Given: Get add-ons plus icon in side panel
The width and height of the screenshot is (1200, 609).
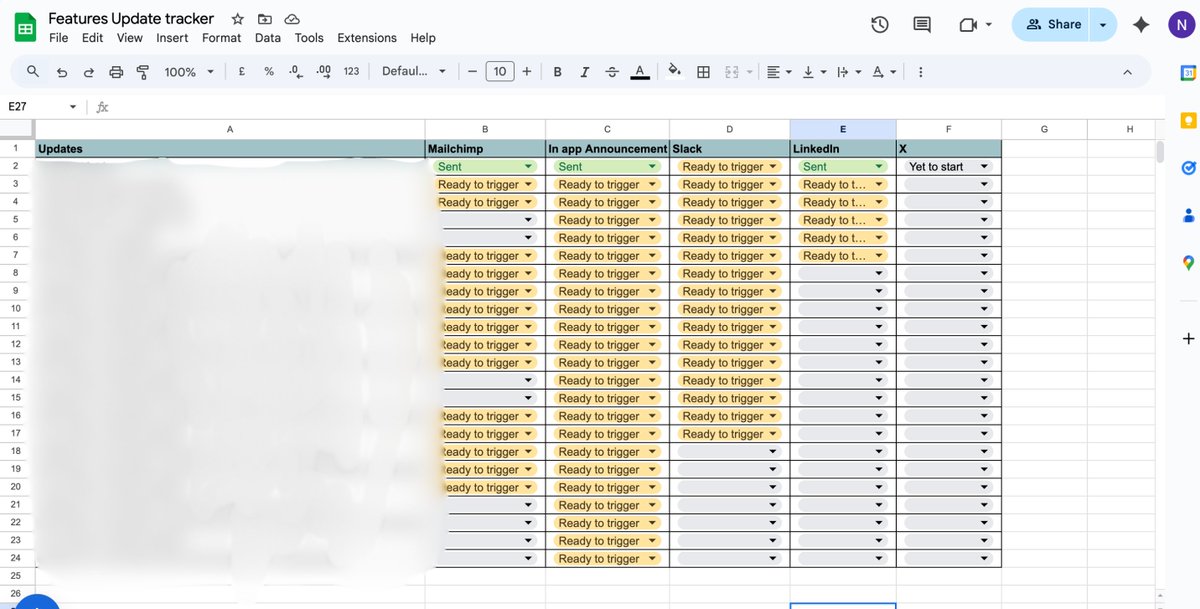Looking at the screenshot, I should pyautogui.click(x=1188, y=339).
